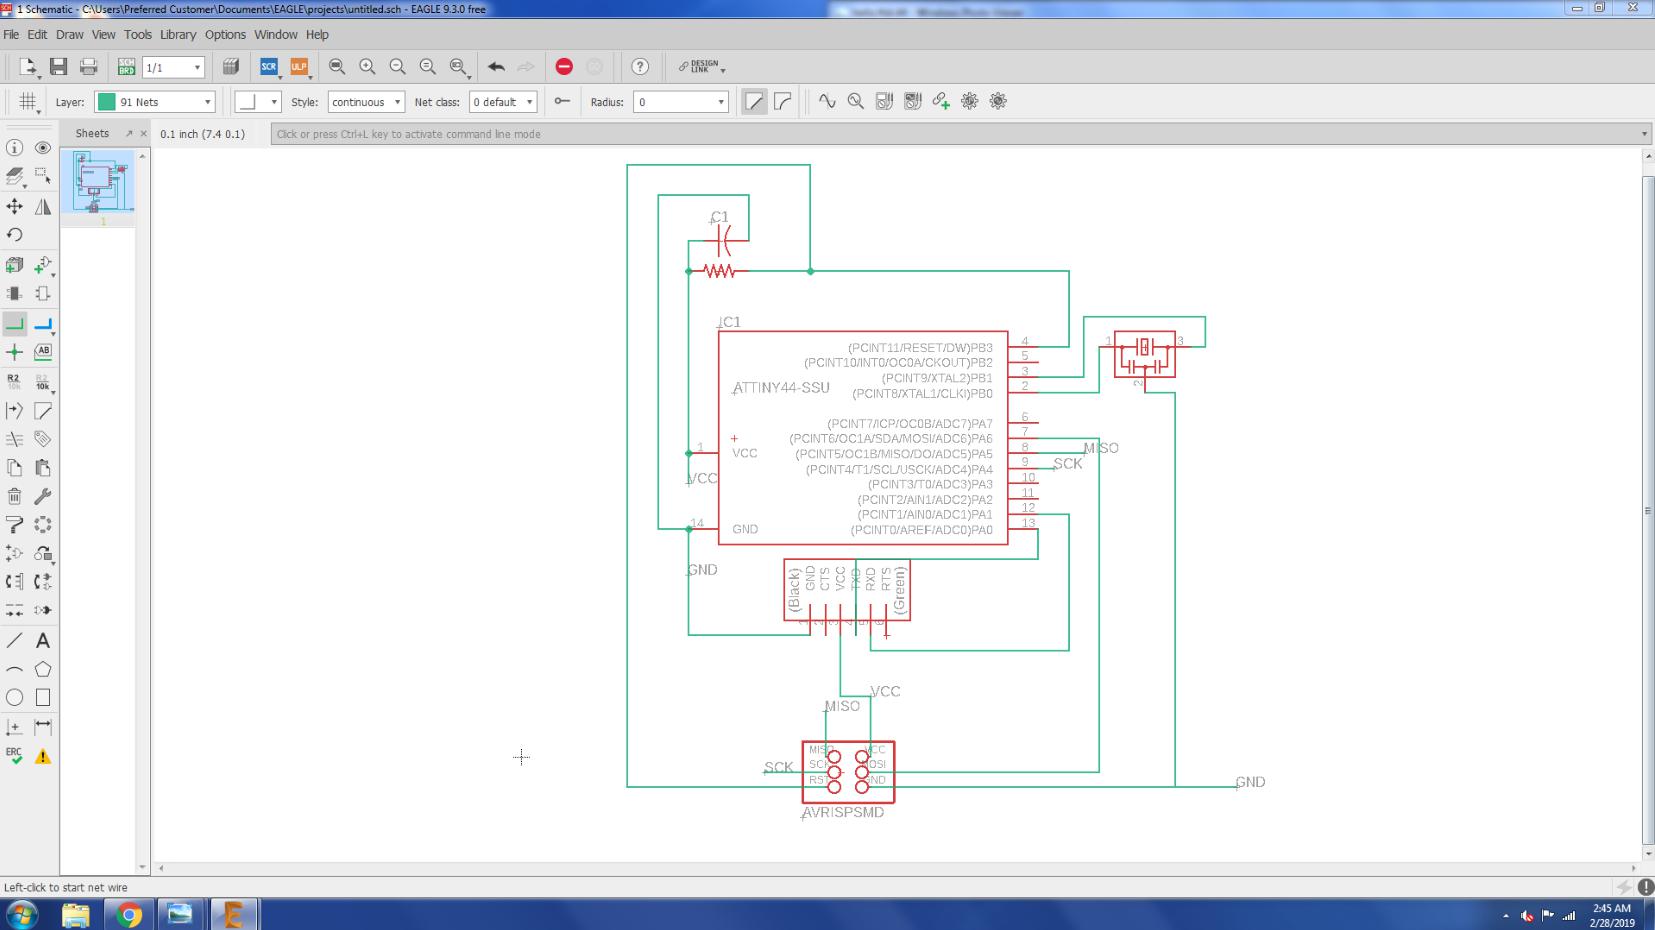Select the Add Part tool

(x=43, y=265)
